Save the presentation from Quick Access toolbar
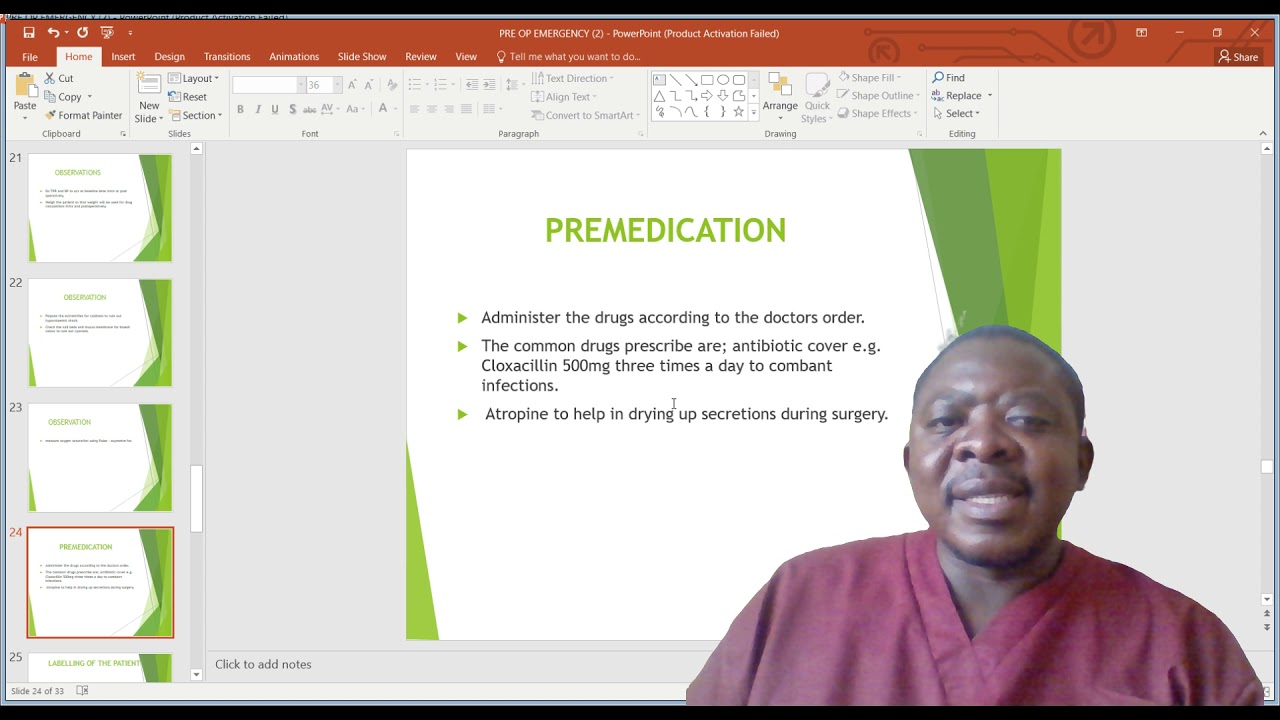1280x720 pixels. (x=29, y=33)
